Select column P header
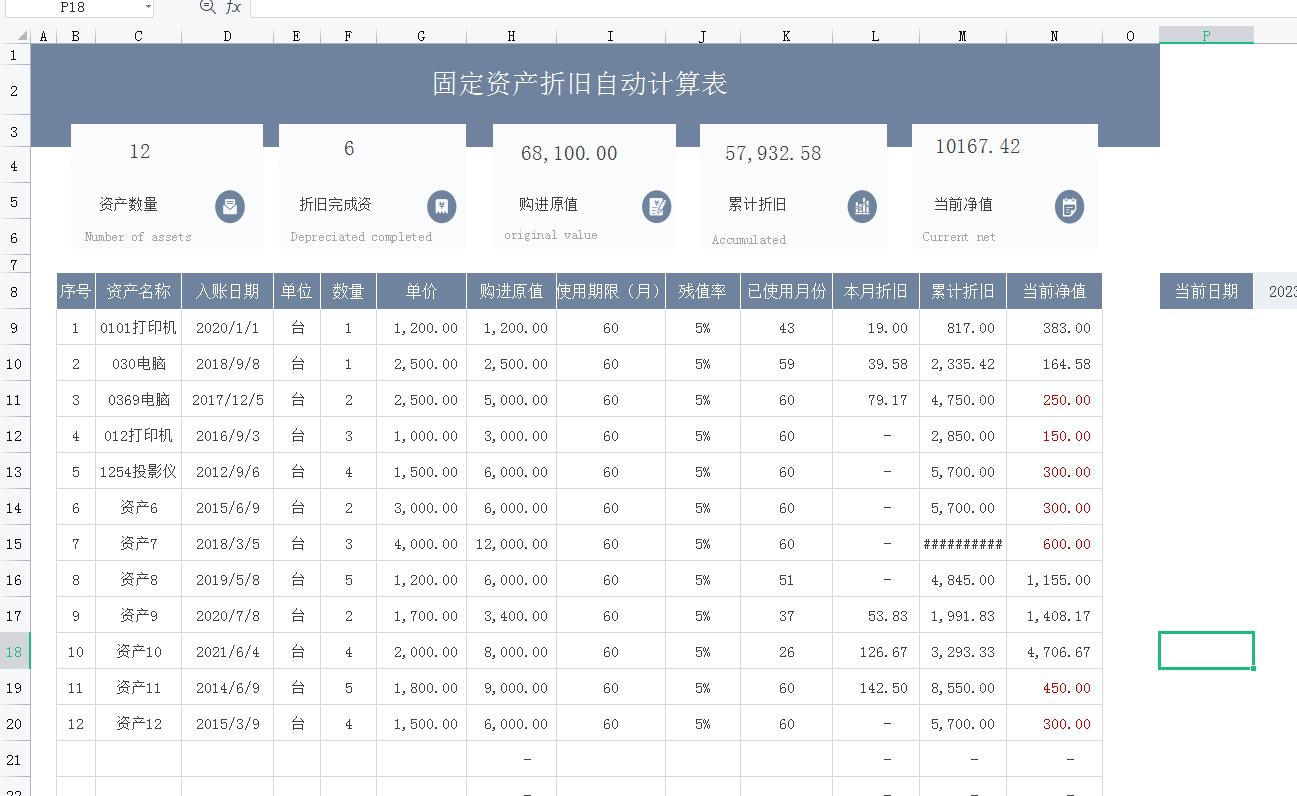The height and width of the screenshot is (796, 1297). (1206, 36)
